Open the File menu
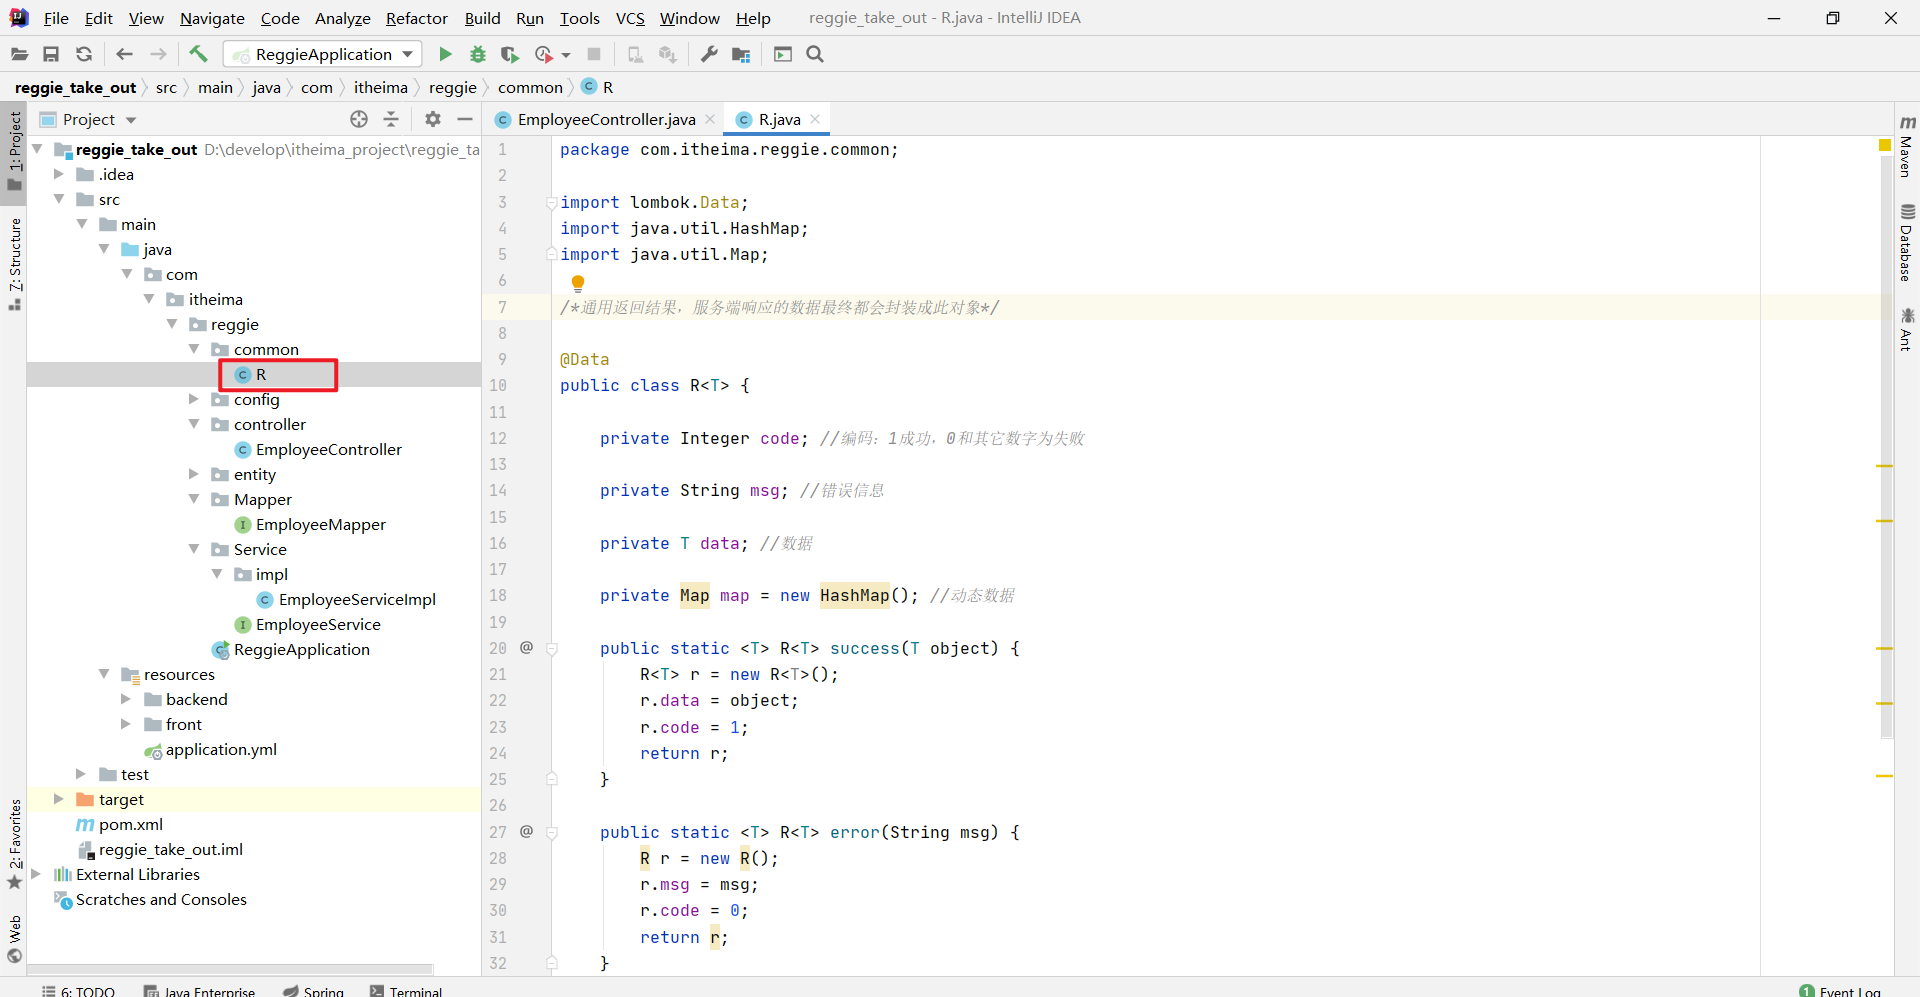 click(x=56, y=18)
